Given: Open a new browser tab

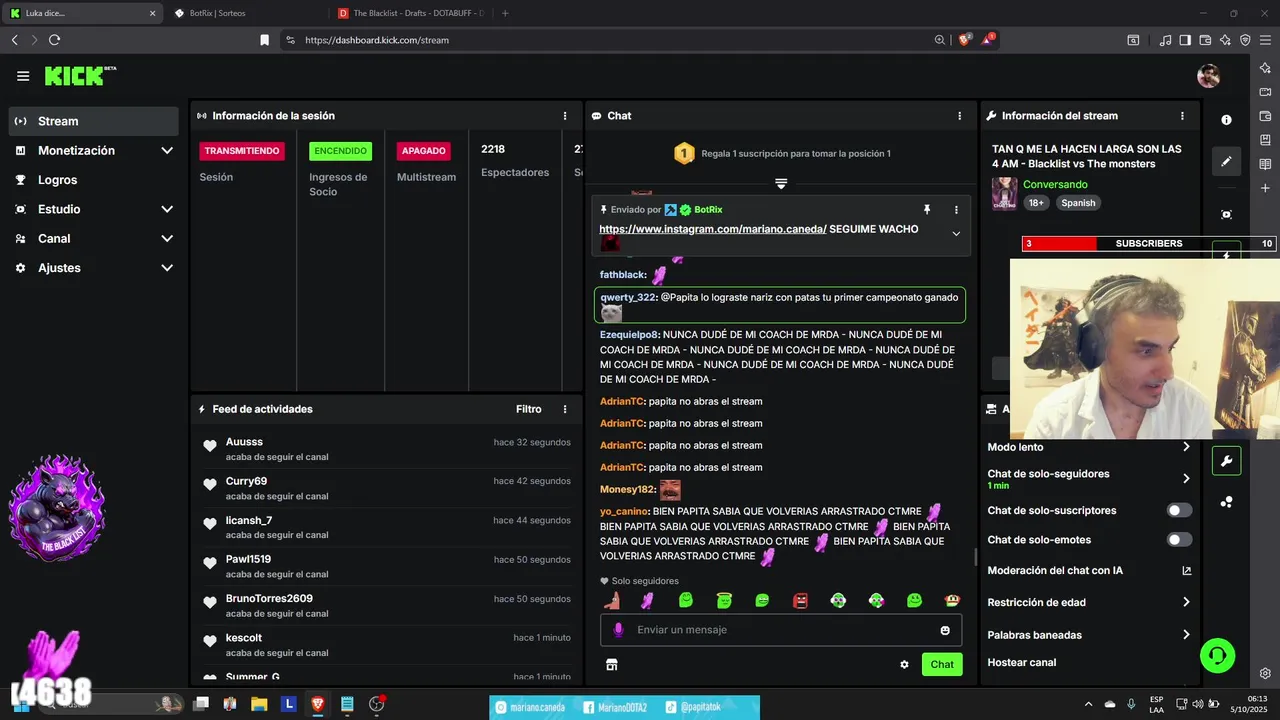Looking at the screenshot, I should [x=505, y=13].
